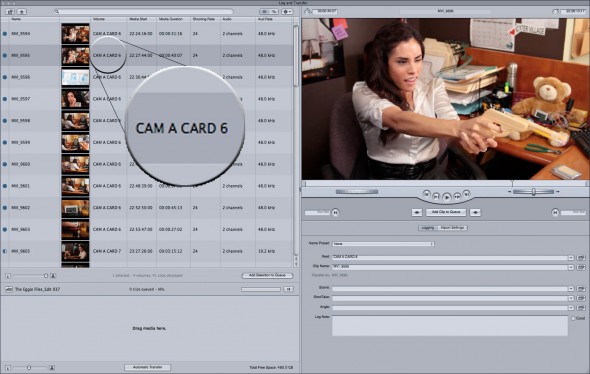
Task: Click right arrow beside Add Clip to Queue
Action: click(475, 213)
